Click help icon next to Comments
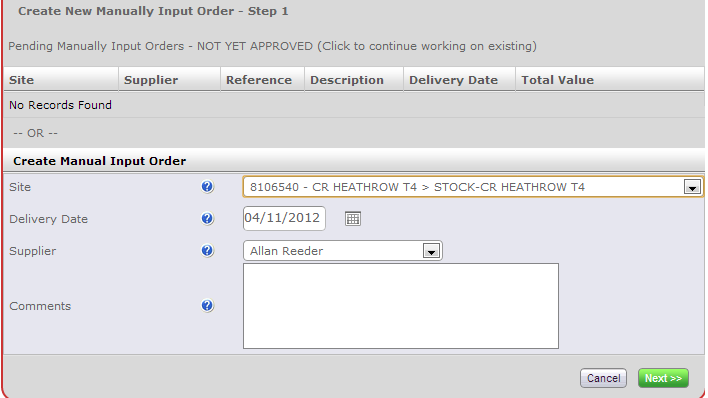Viewport: 708px width, 398px height. pos(207,306)
